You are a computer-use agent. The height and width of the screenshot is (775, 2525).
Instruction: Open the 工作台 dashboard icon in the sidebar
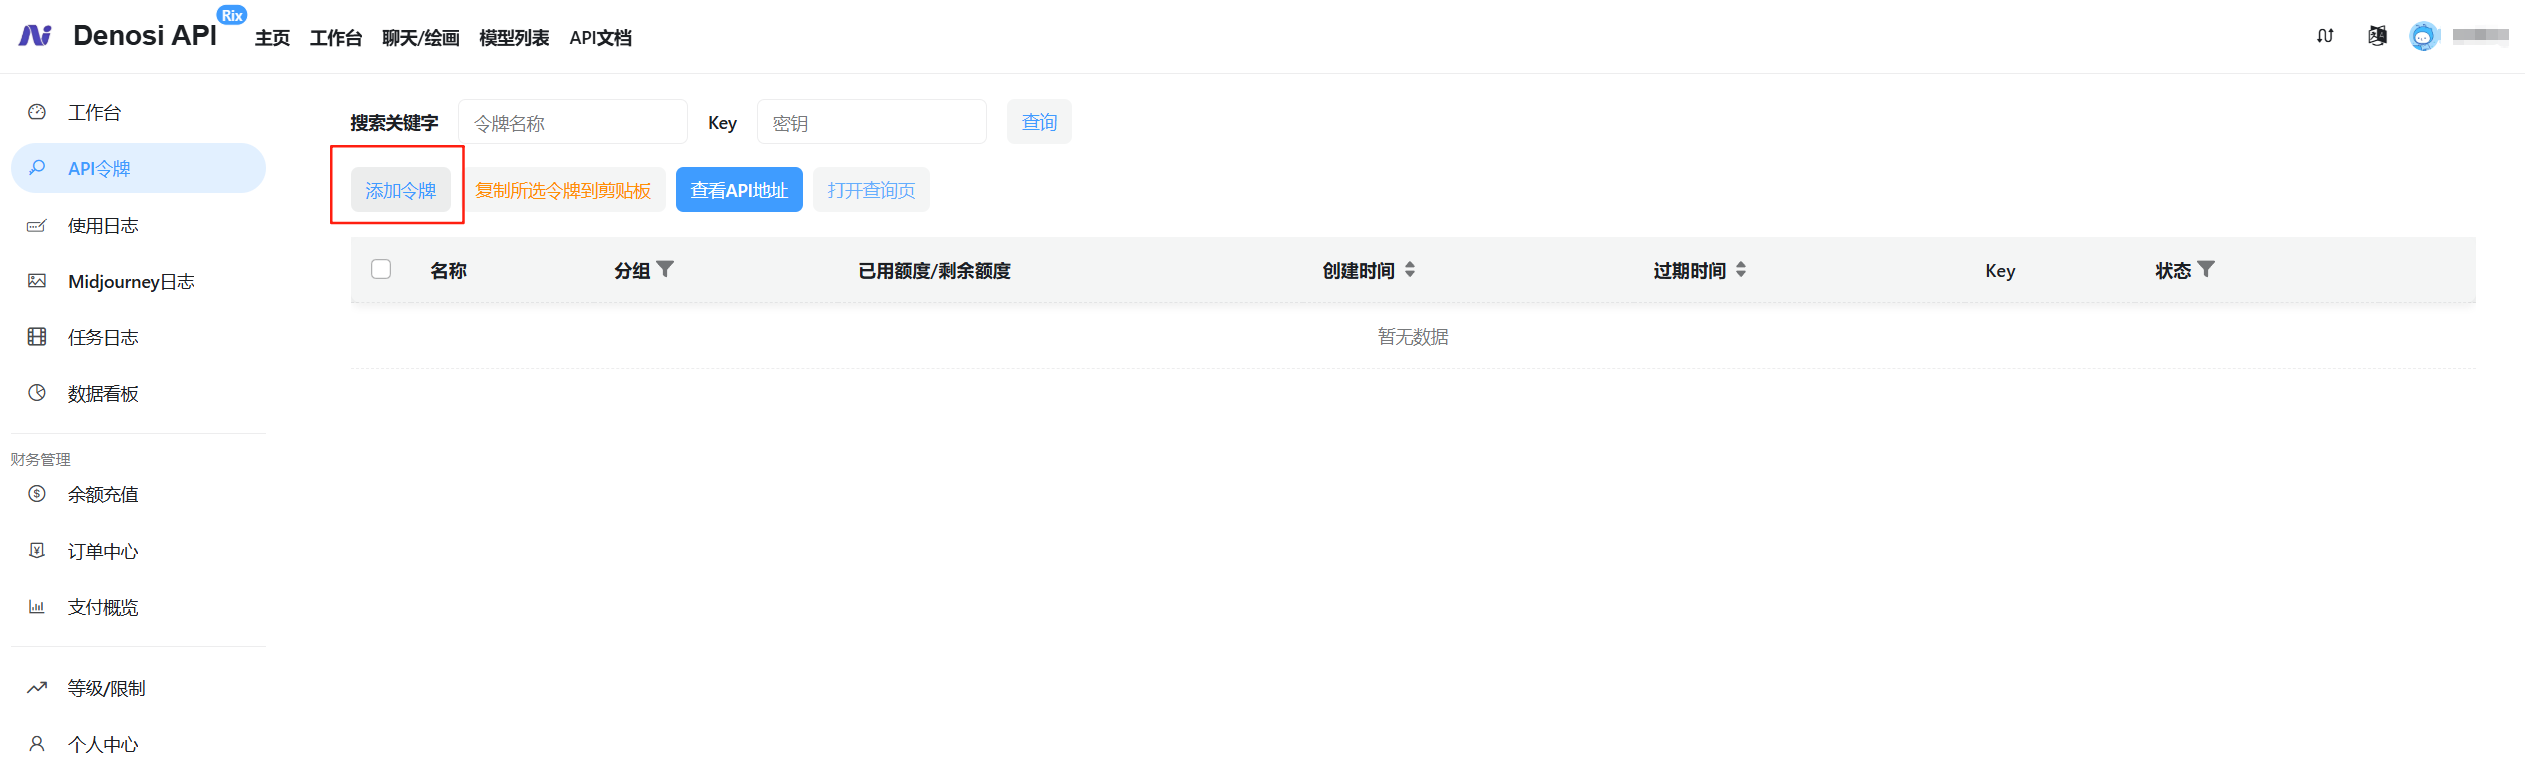(37, 112)
